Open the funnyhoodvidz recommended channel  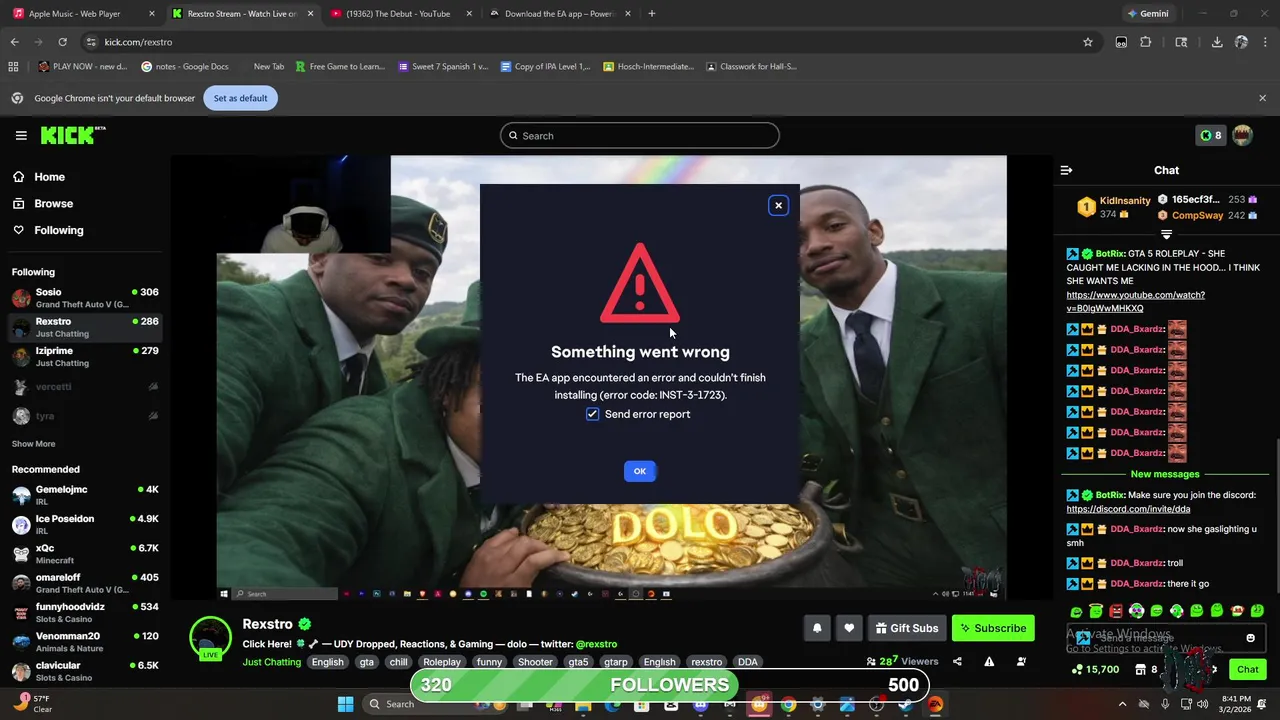tap(85, 612)
